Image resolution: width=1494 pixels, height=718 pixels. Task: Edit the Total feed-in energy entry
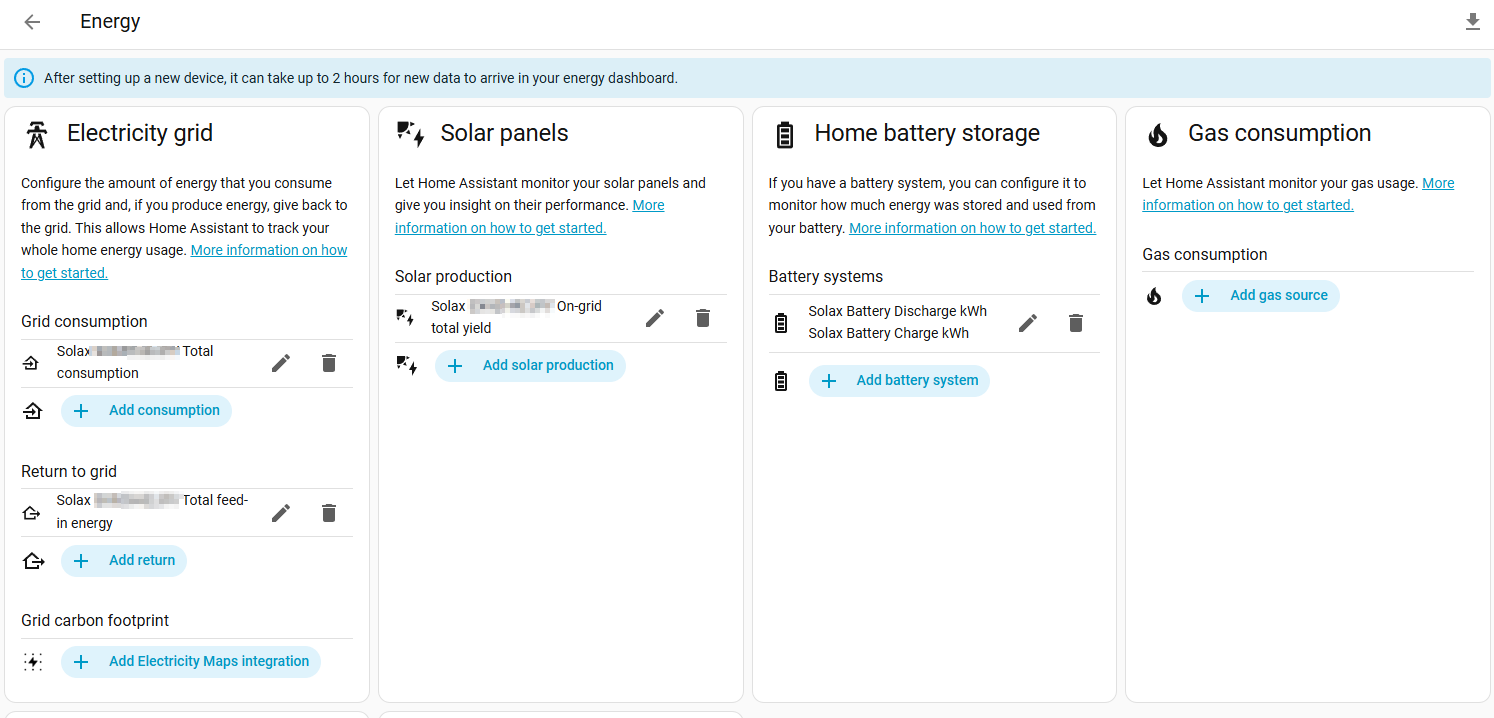pyautogui.click(x=281, y=513)
